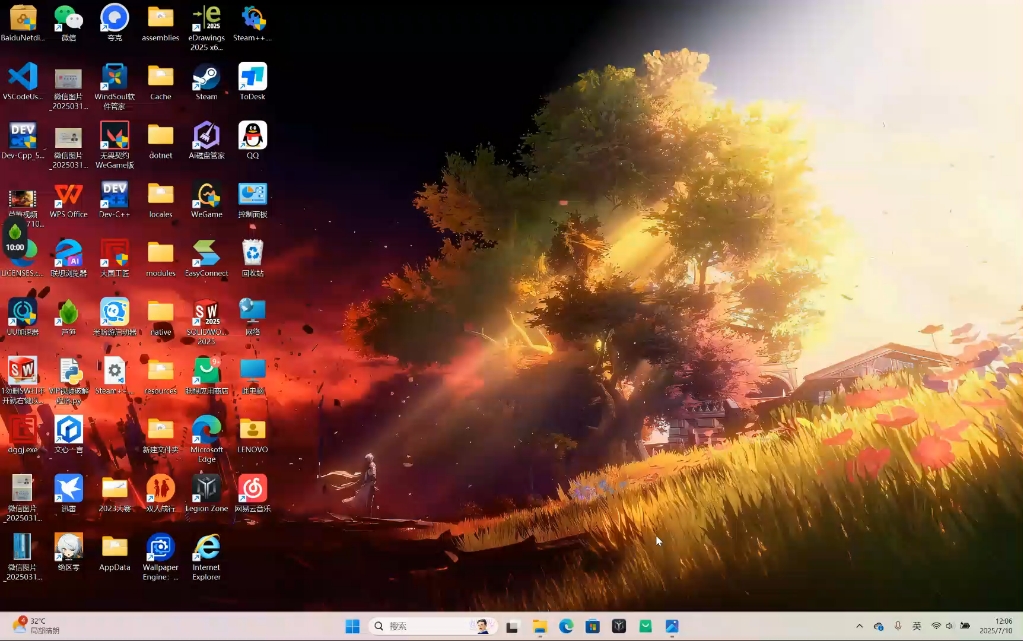1023x641 pixels.
Task: Launch the Steam shortcut
Action: point(206,77)
